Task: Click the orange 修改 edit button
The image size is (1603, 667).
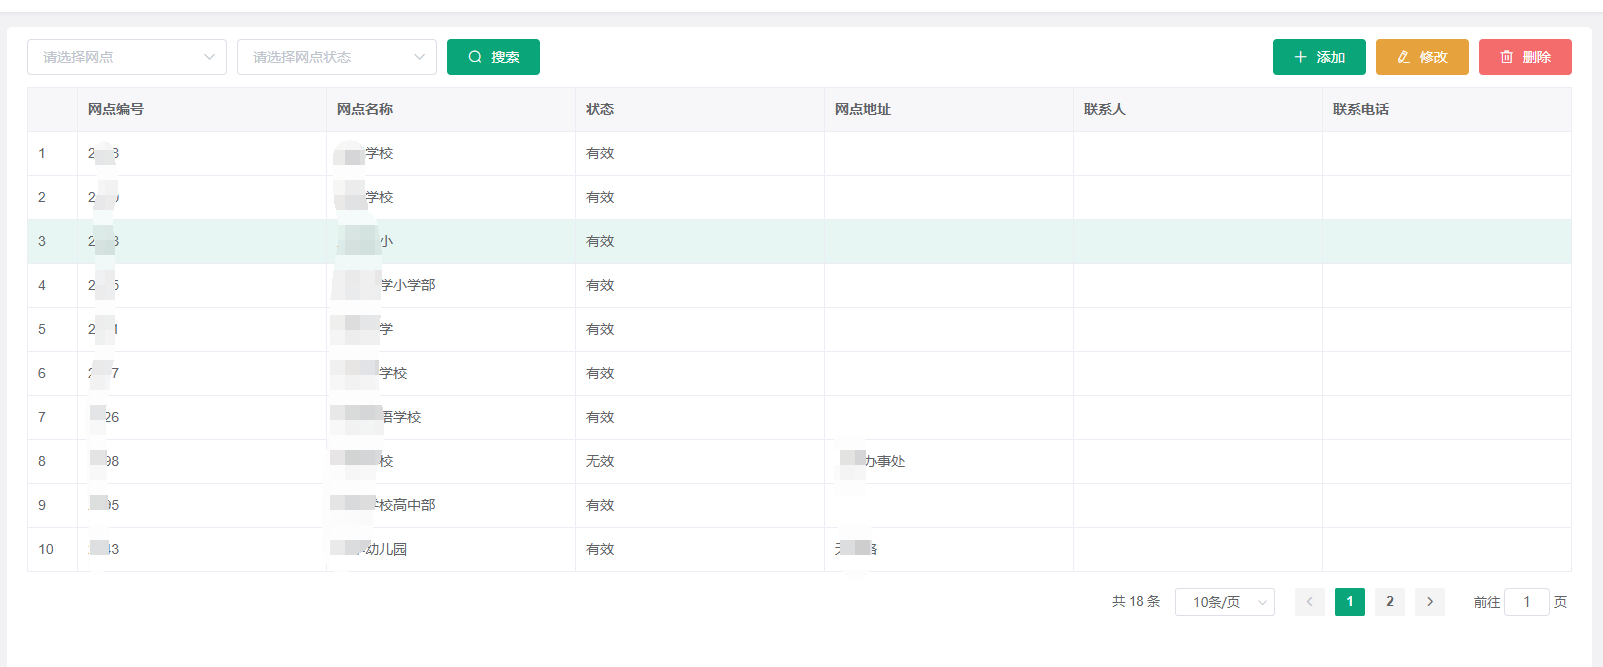Action: click(1421, 57)
